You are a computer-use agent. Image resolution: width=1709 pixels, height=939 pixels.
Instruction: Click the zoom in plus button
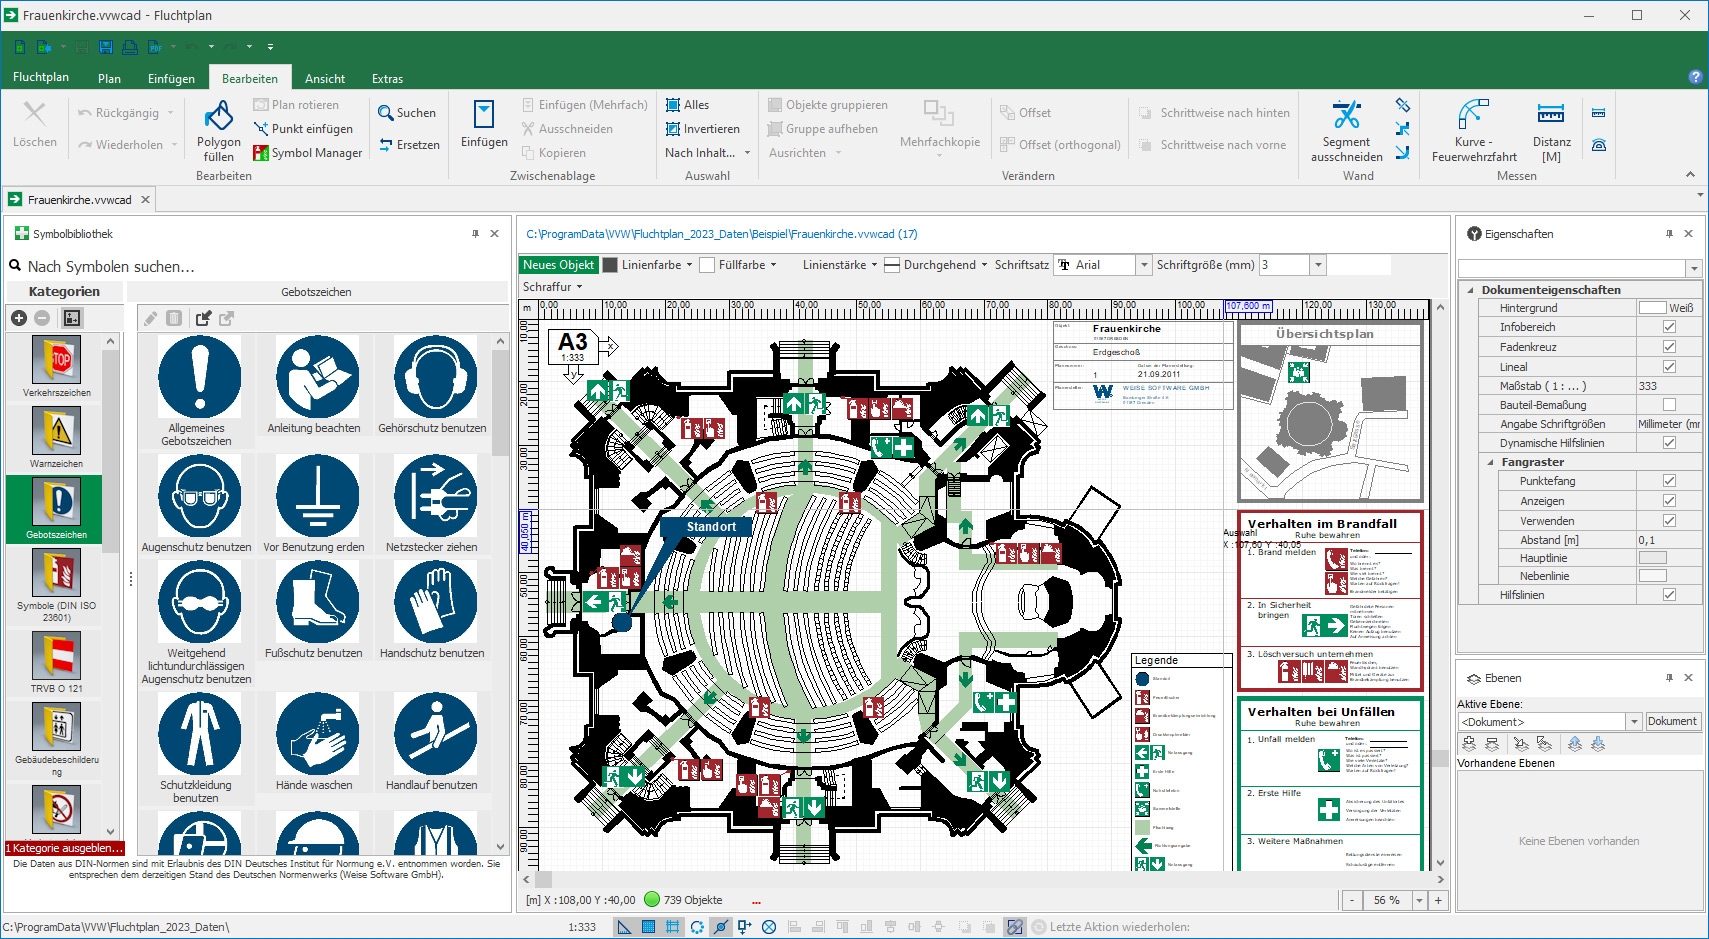(1438, 900)
